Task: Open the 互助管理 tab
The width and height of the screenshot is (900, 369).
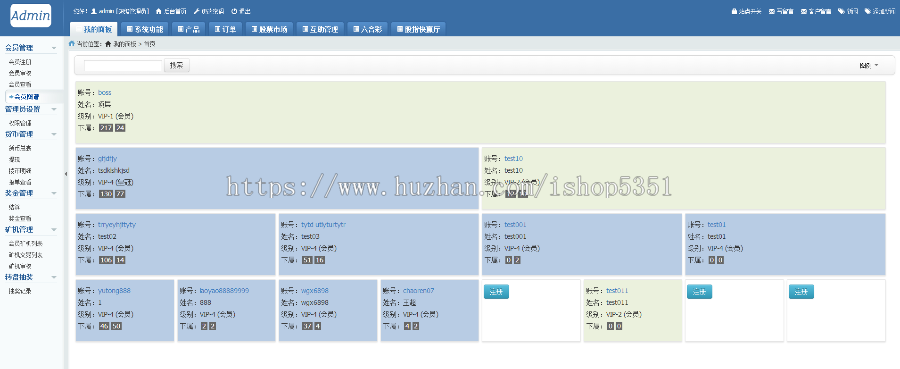Action: 320,29
